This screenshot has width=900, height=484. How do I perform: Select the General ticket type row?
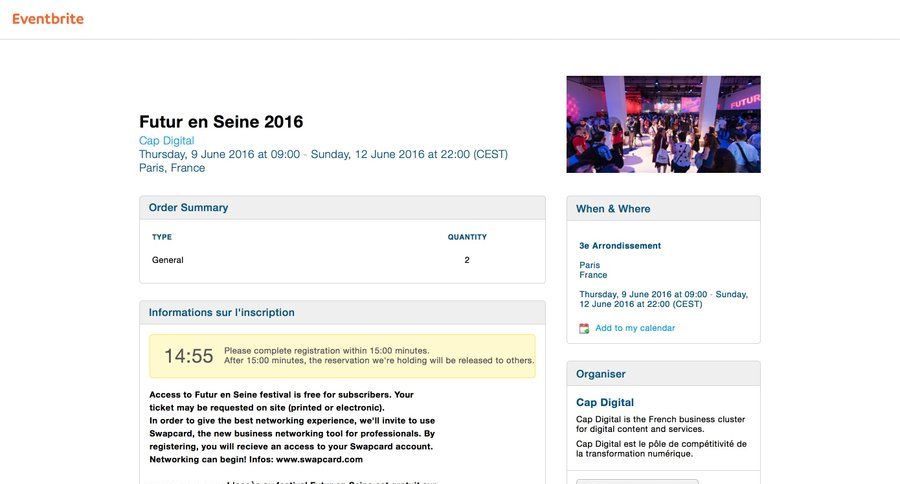point(342,260)
